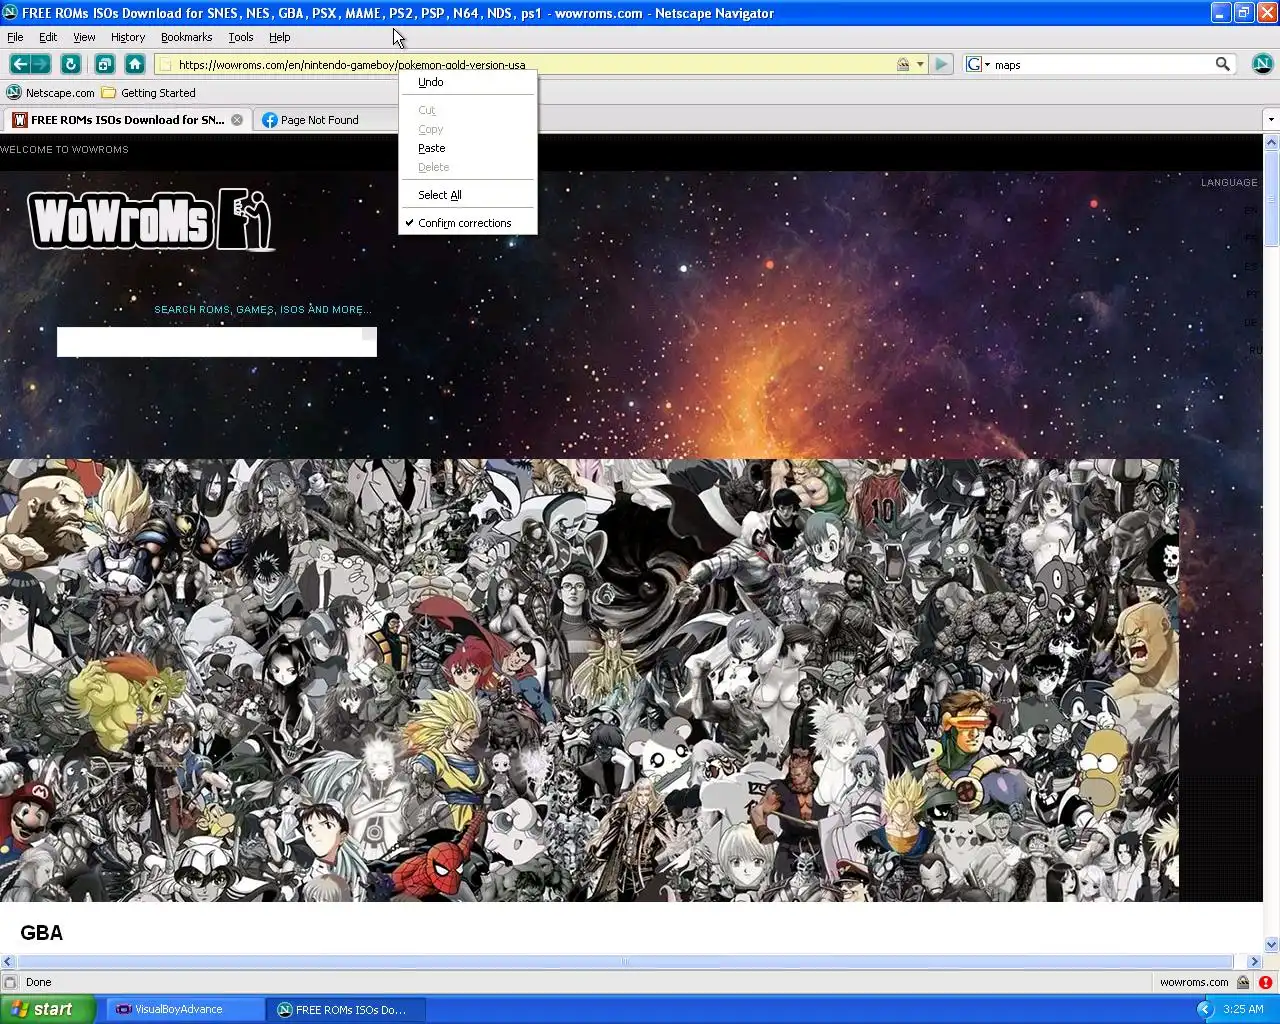1280x1024 pixels.
Task: Select the FREE ROMs ISOs taskbar button
Action: pyautogui.click(x=348, y=1009)
